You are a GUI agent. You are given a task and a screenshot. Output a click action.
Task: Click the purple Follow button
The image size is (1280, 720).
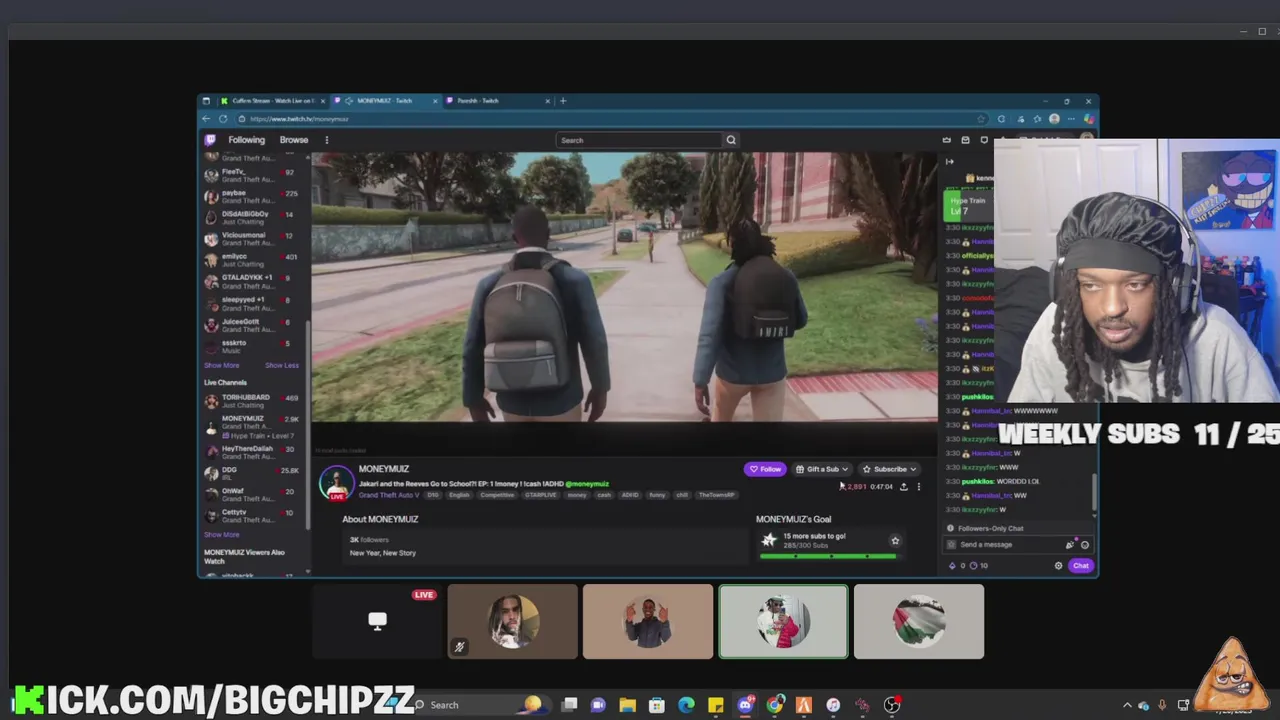pyautogui.click(x=765, y=469)
